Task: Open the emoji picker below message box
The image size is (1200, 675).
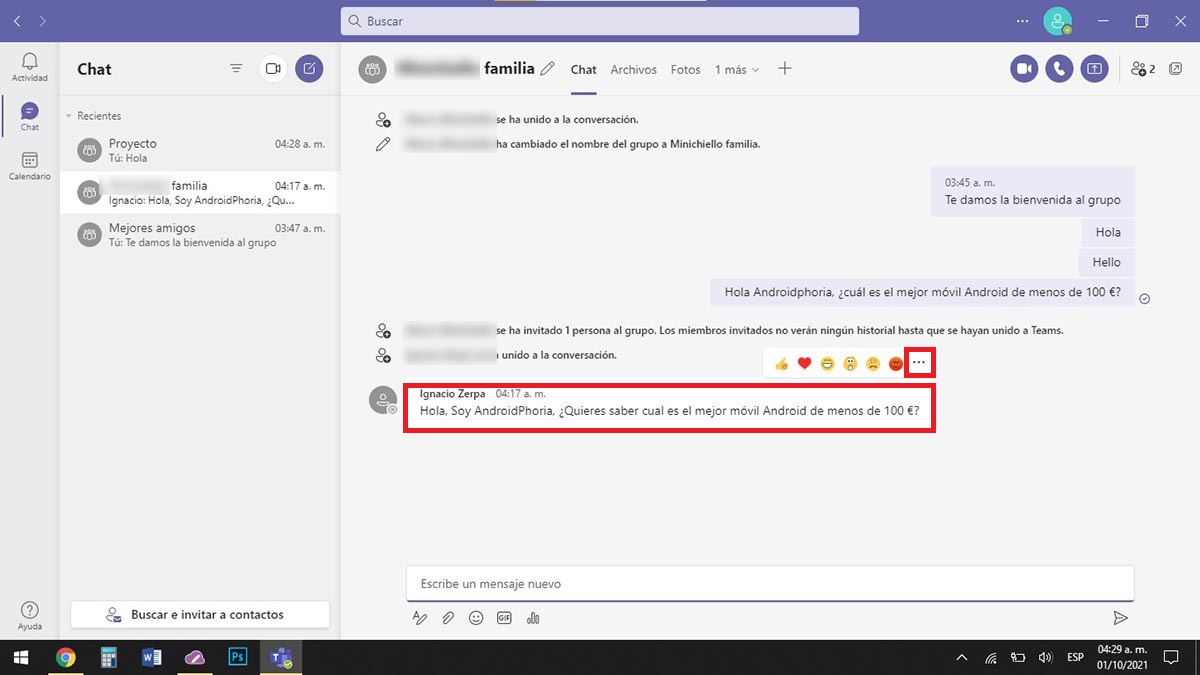Action: pos(476,618)
